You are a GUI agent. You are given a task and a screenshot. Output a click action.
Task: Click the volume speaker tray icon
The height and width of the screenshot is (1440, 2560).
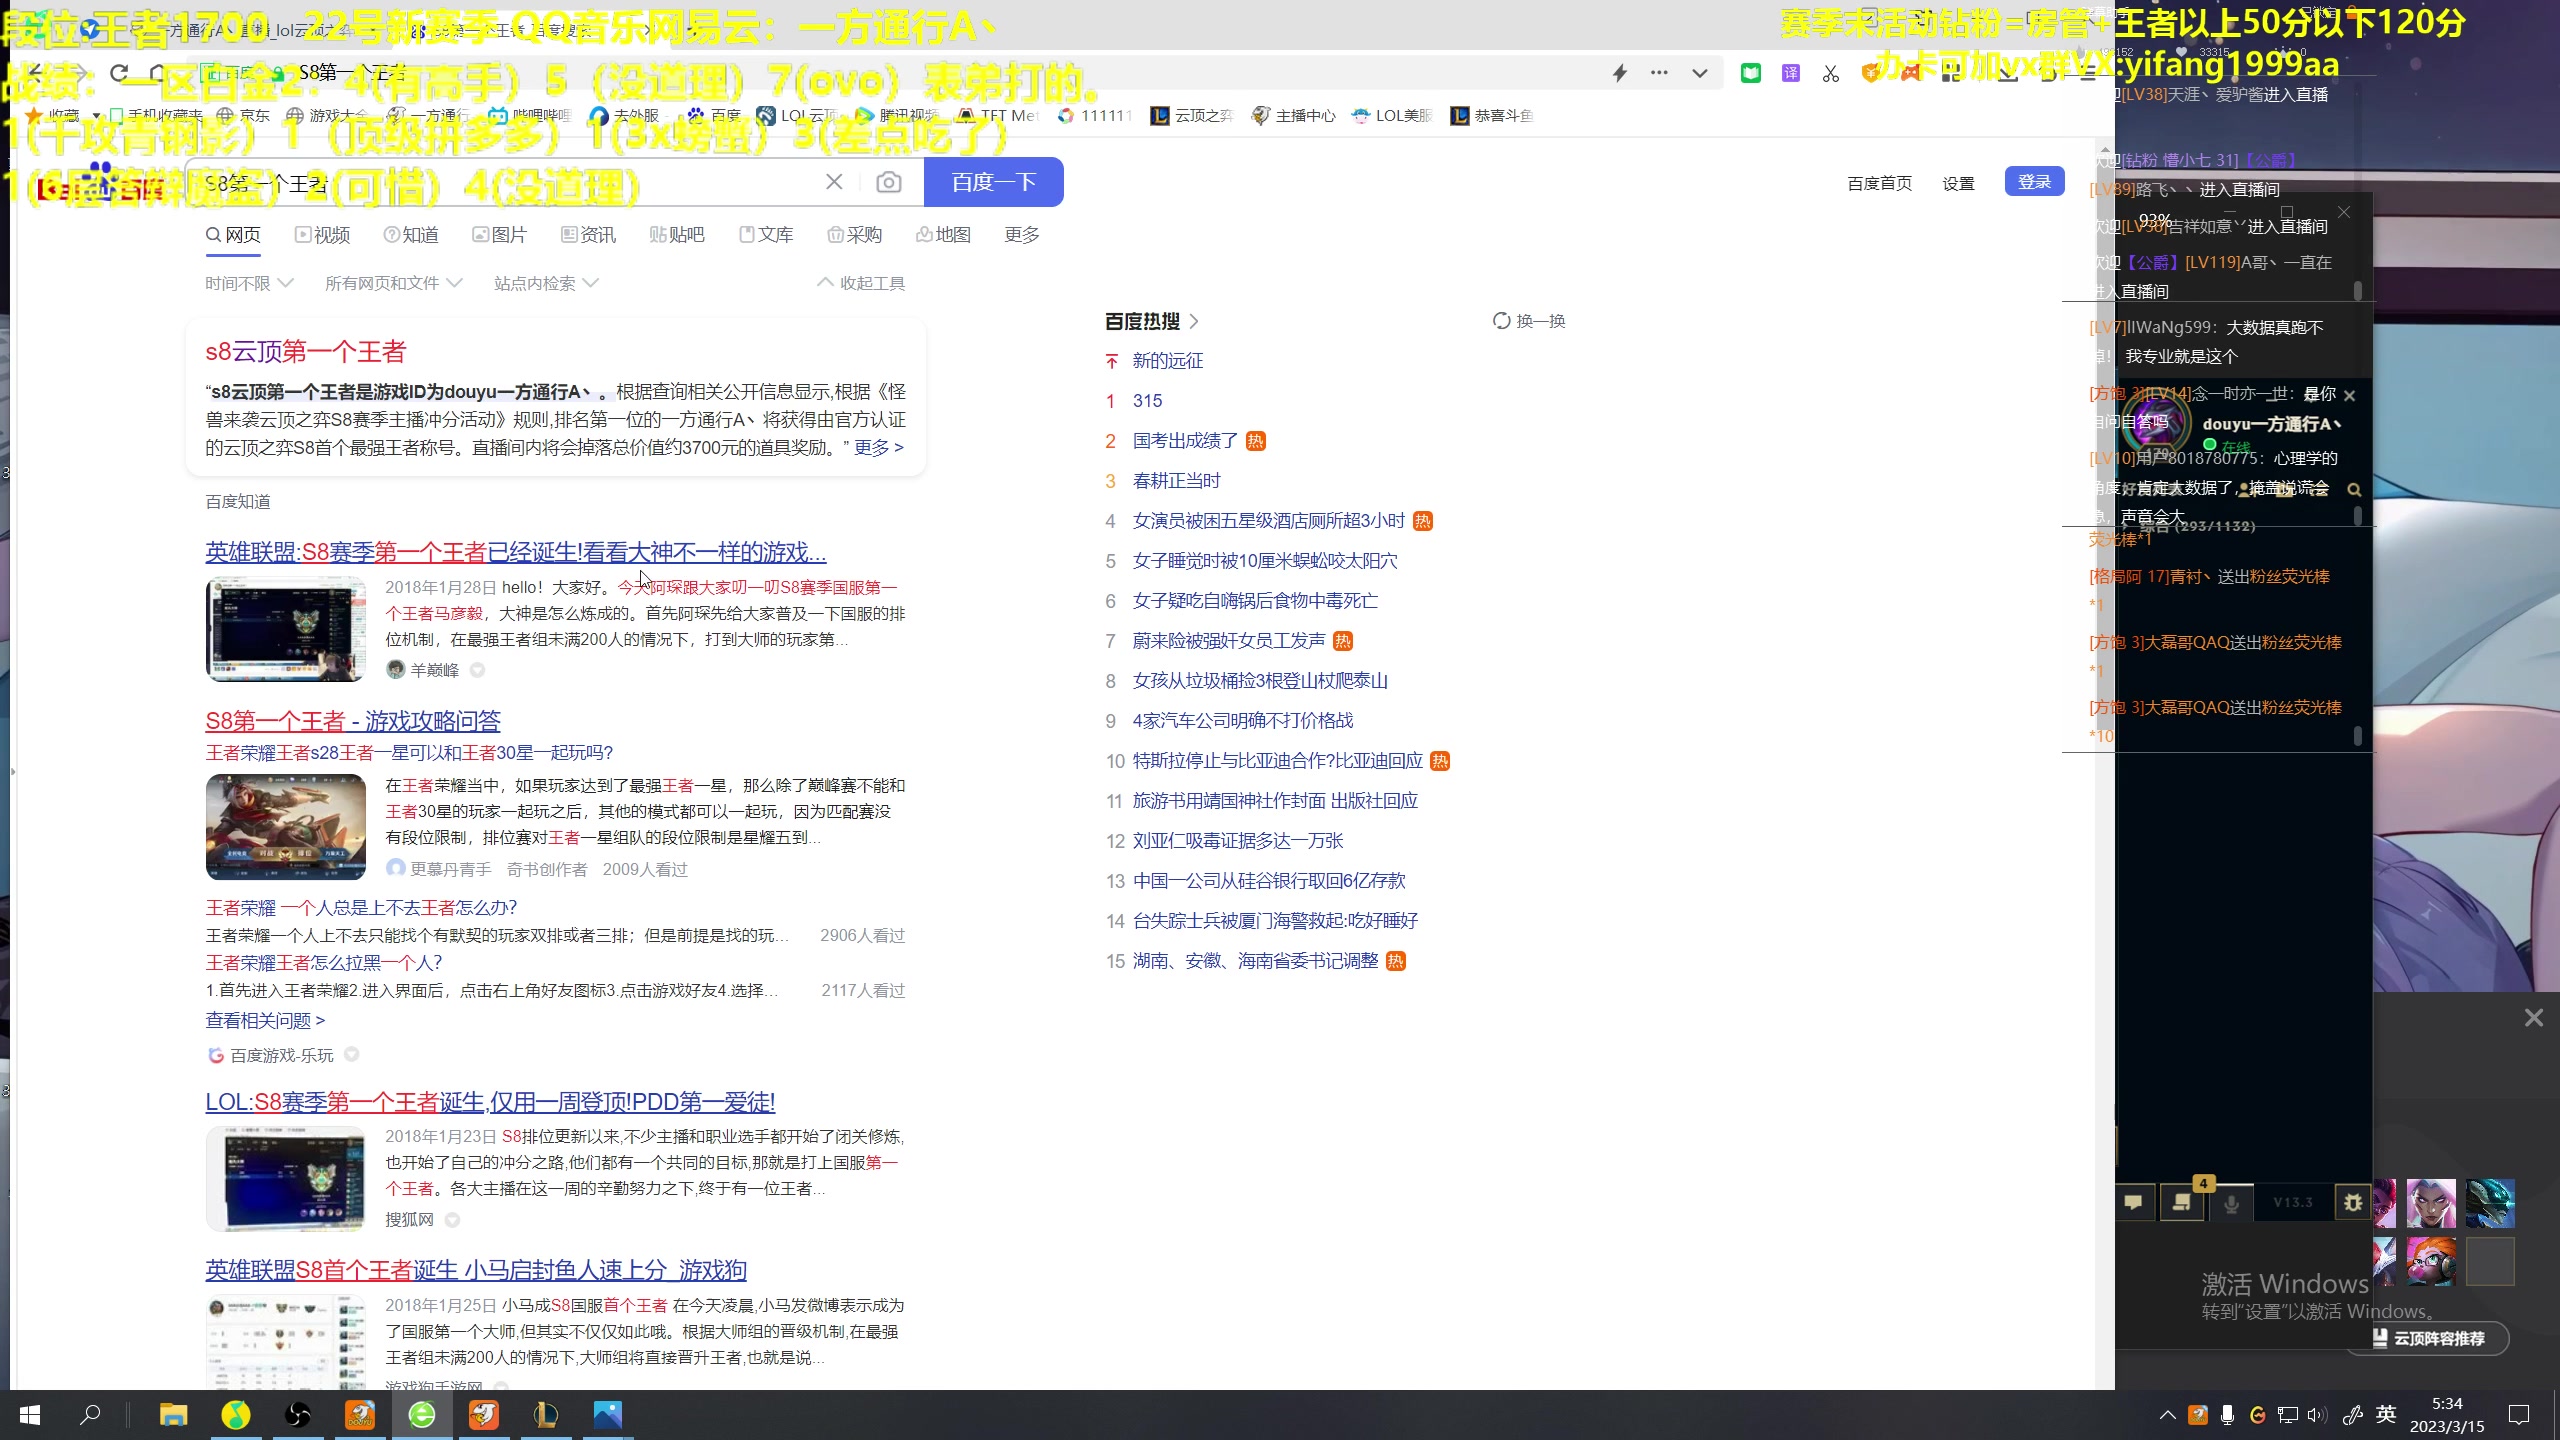coord(2316,1415)
